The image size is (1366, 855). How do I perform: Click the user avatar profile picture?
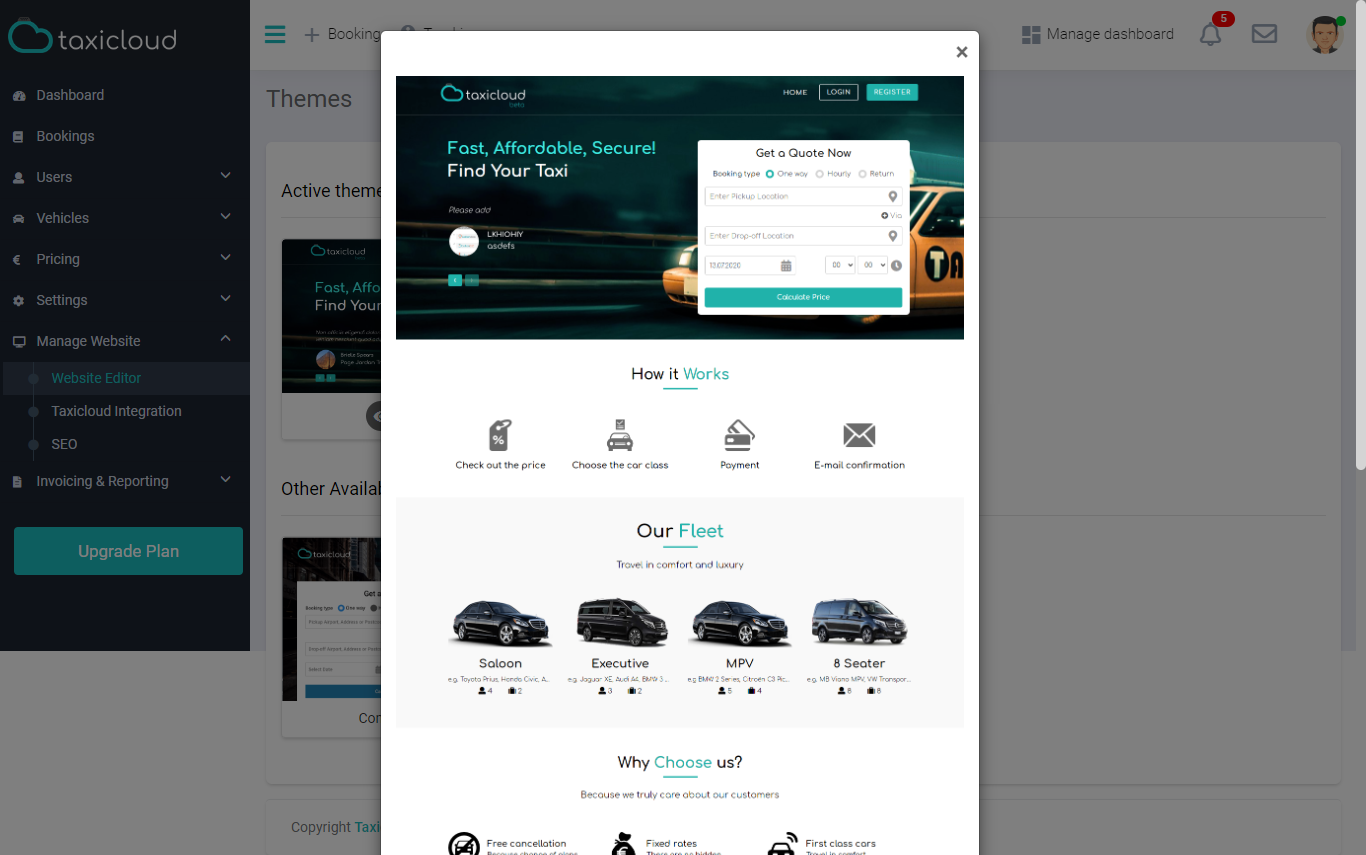tap(1324, 35)
